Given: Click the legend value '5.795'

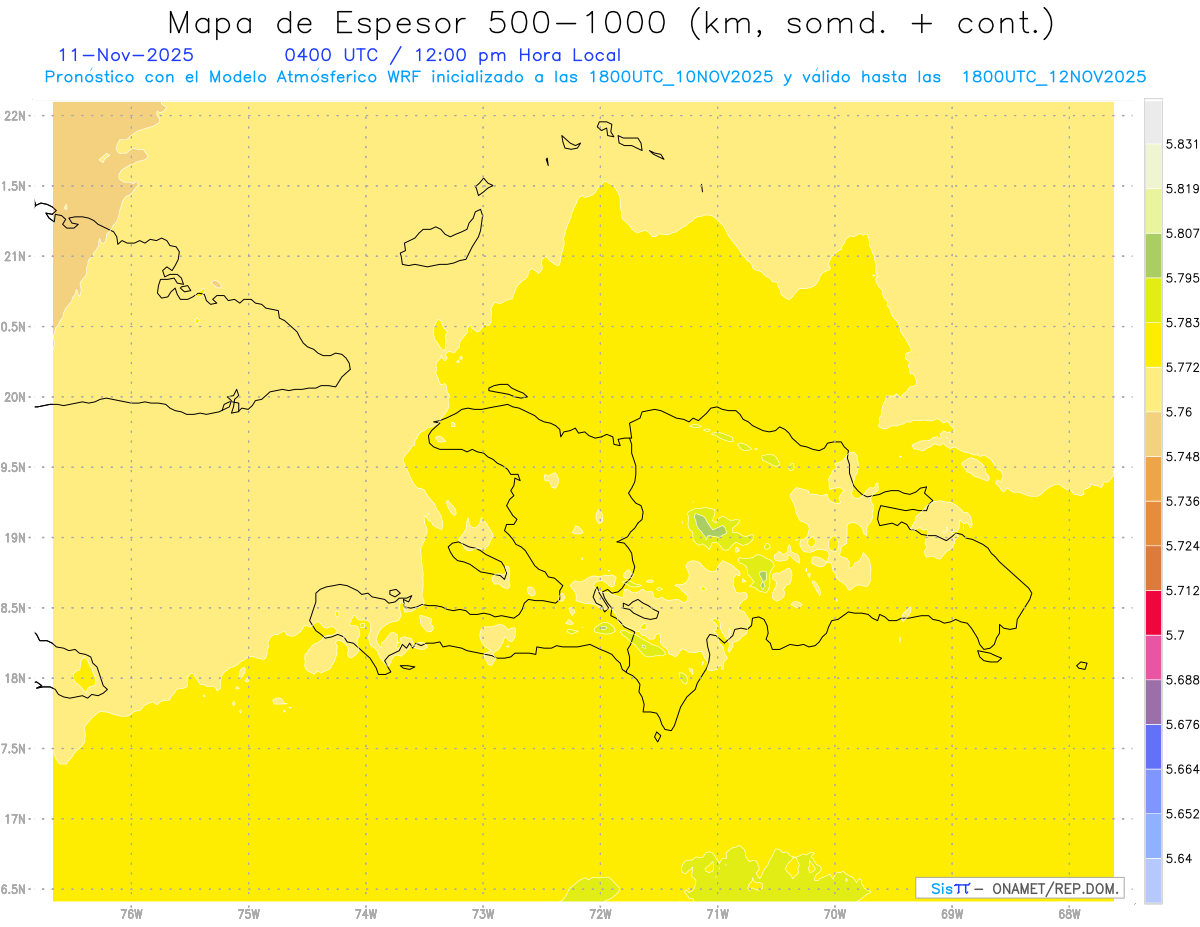Looking at the screenshot, I should (1183, 278).
